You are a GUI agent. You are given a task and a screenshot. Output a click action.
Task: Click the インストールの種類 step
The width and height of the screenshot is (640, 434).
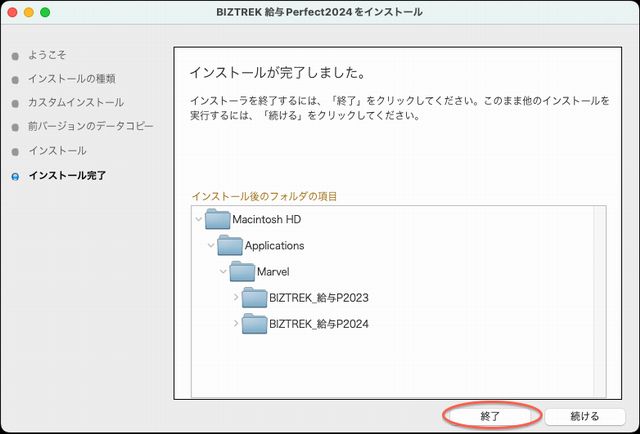coord(71,79)
